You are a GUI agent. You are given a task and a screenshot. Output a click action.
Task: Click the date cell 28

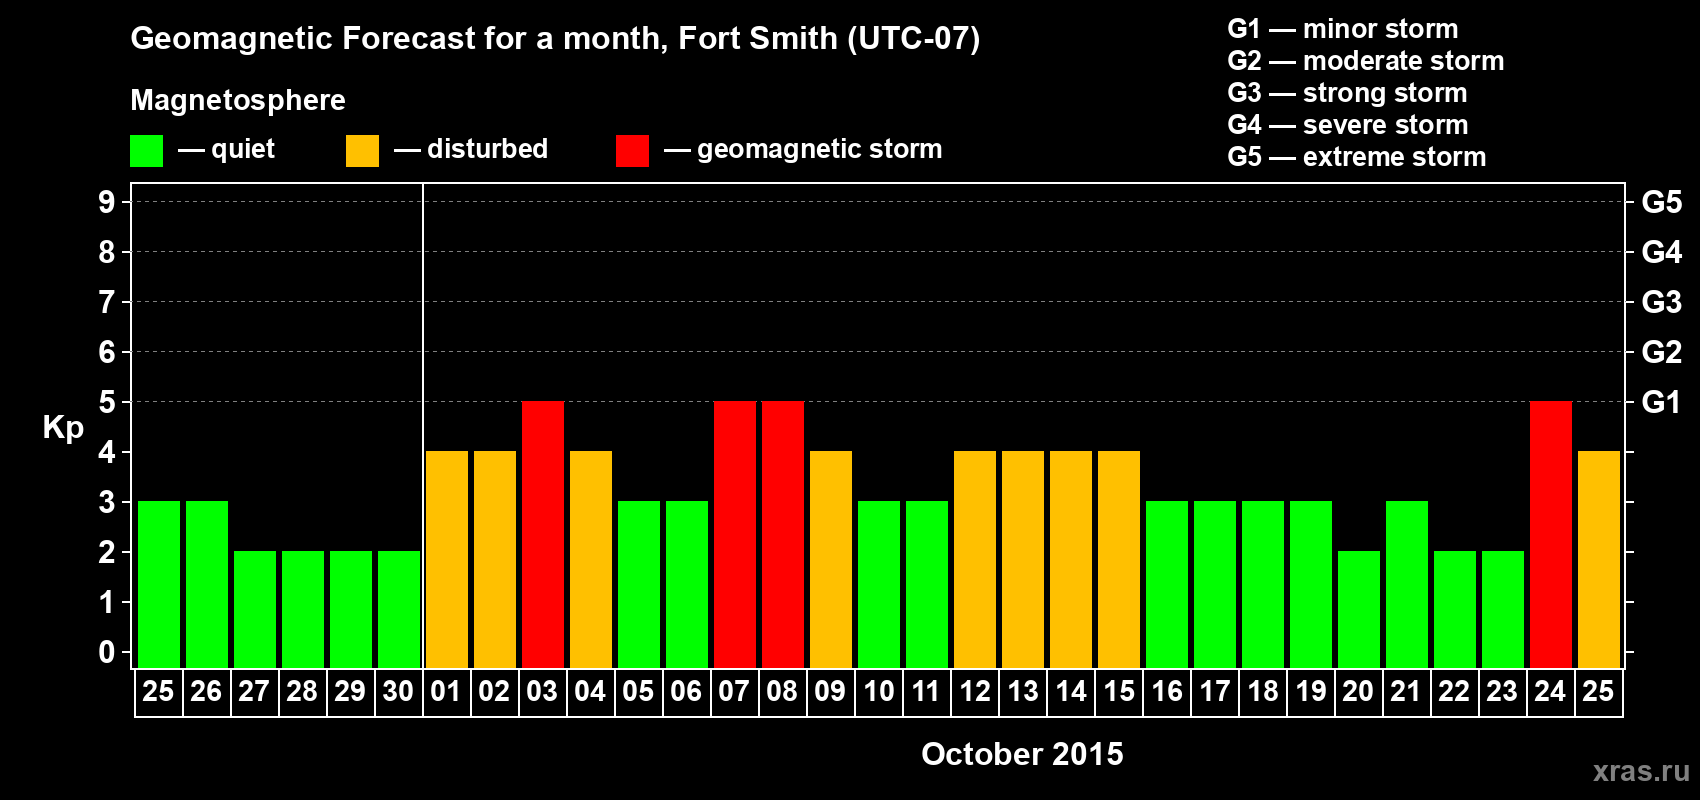302,692
